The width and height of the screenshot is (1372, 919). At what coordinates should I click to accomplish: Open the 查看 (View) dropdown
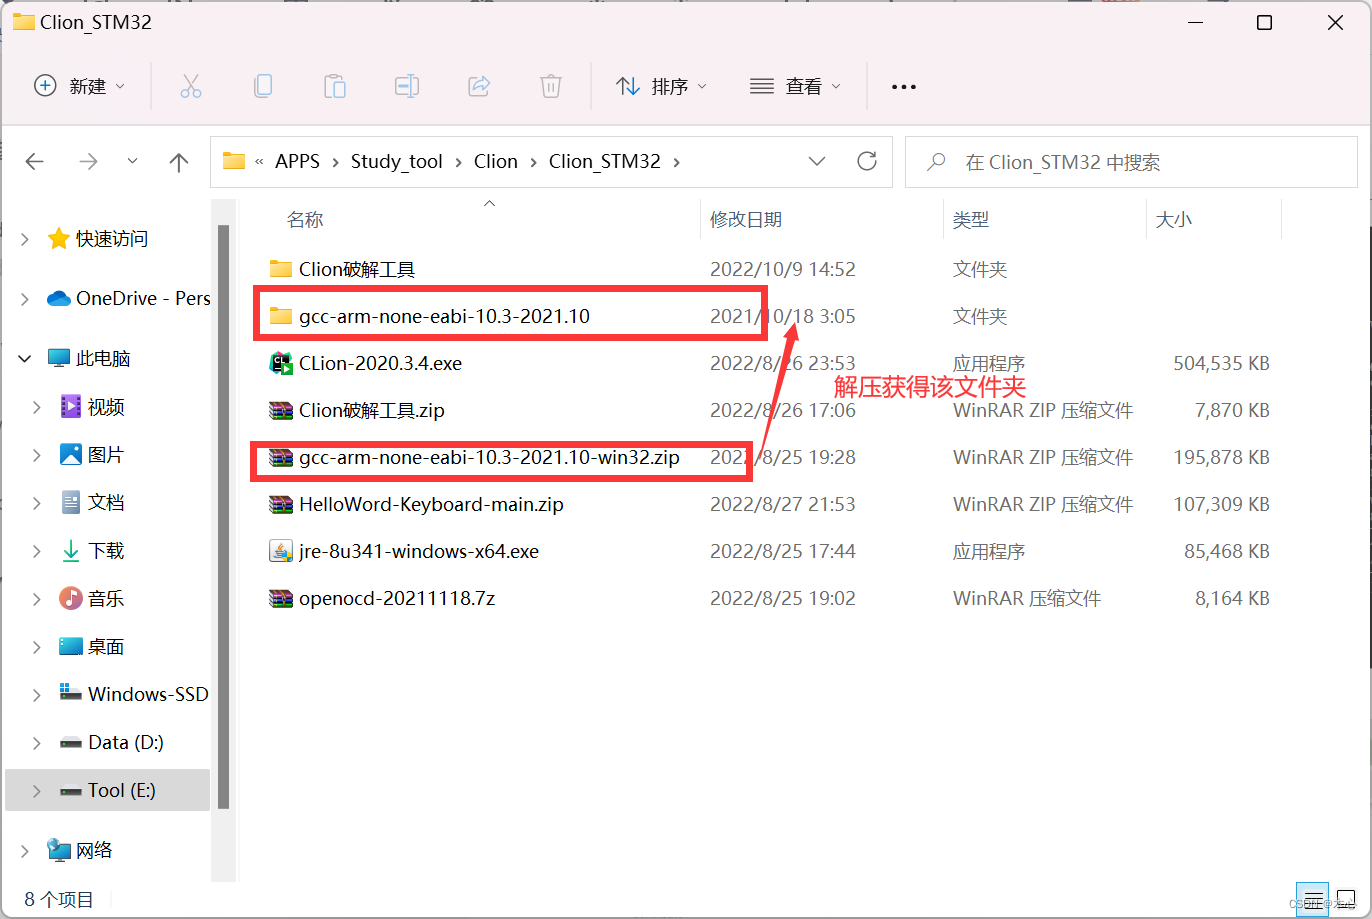tap(796, 87)
